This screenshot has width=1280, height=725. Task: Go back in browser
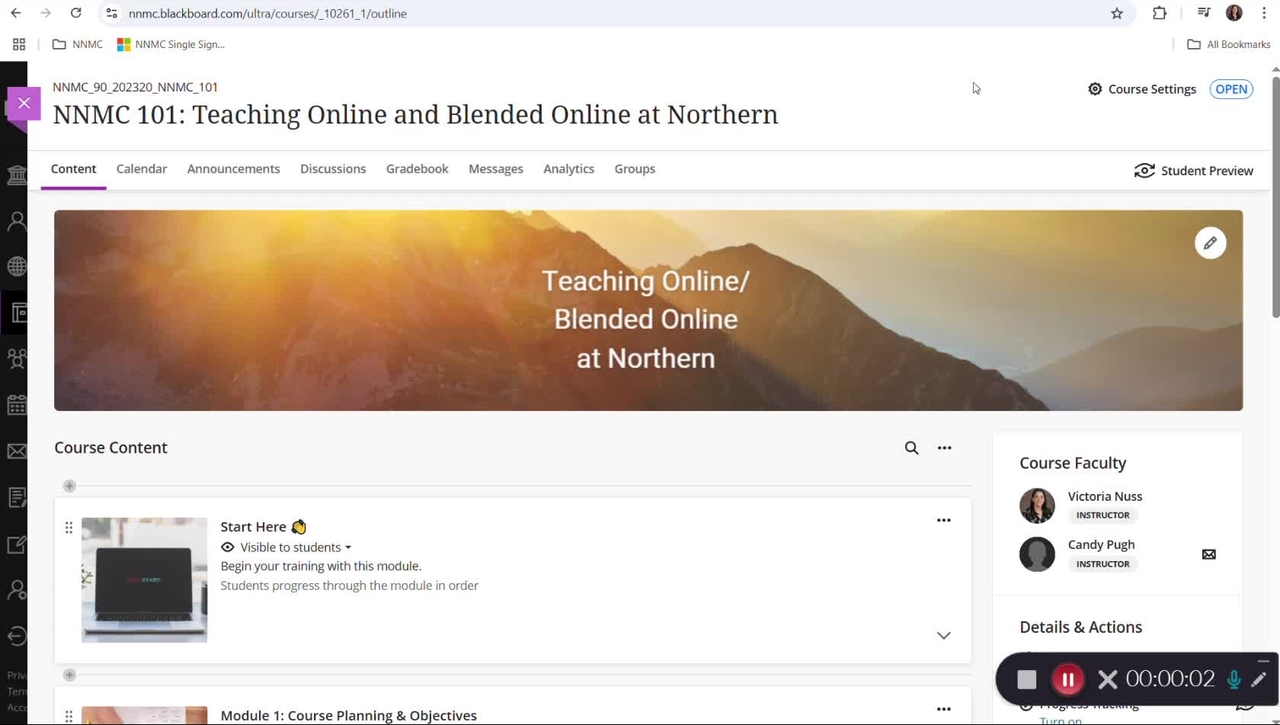tap(16, 13)
